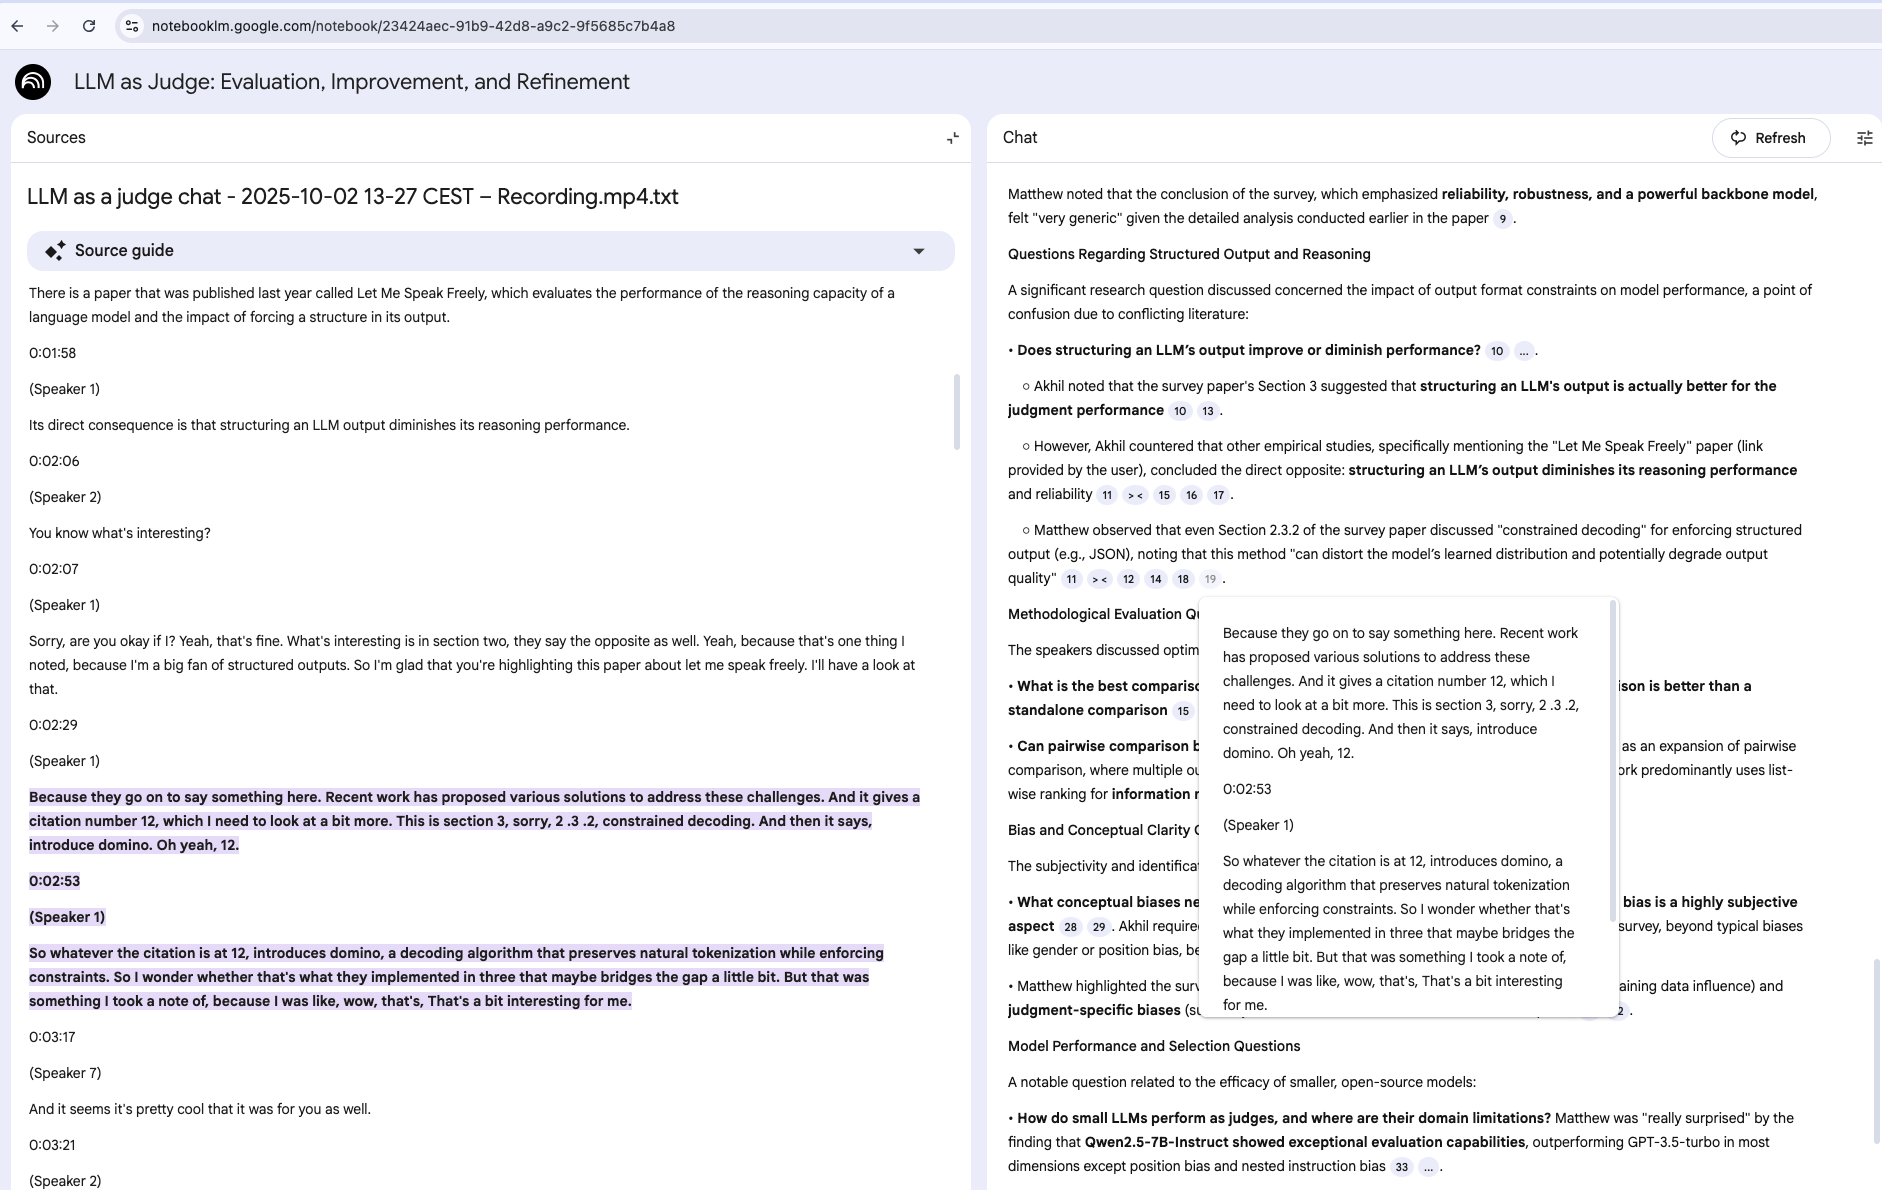
Task: Click citation 28 next to 'aspect'
Action: pos(1070,927)
